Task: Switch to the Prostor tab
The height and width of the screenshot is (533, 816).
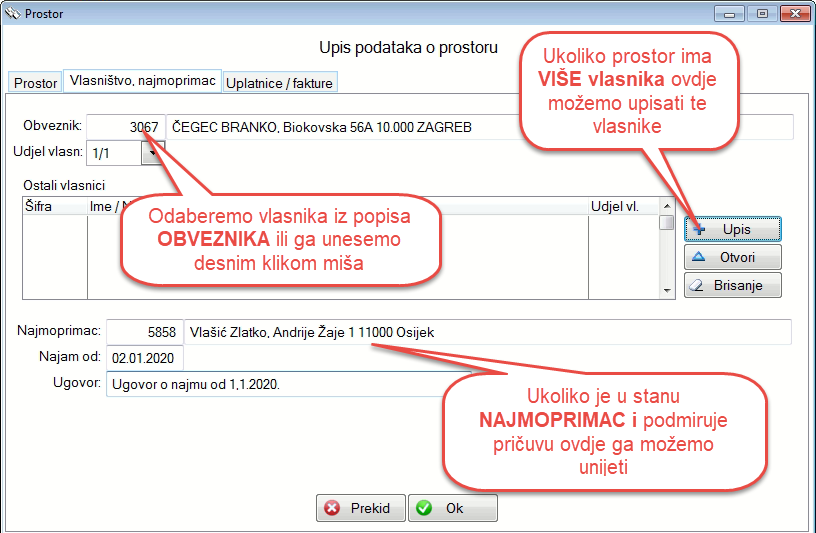Action: tap(35, 83)
